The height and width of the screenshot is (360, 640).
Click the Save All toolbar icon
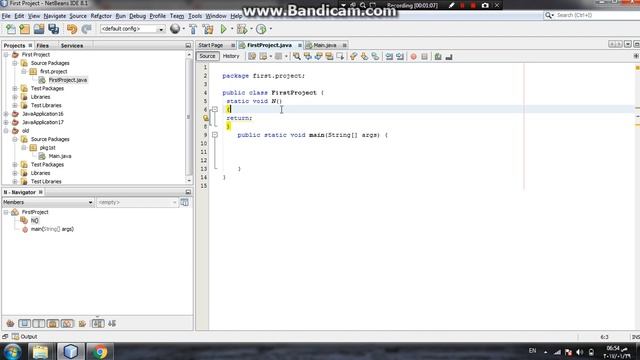(53, 29)
